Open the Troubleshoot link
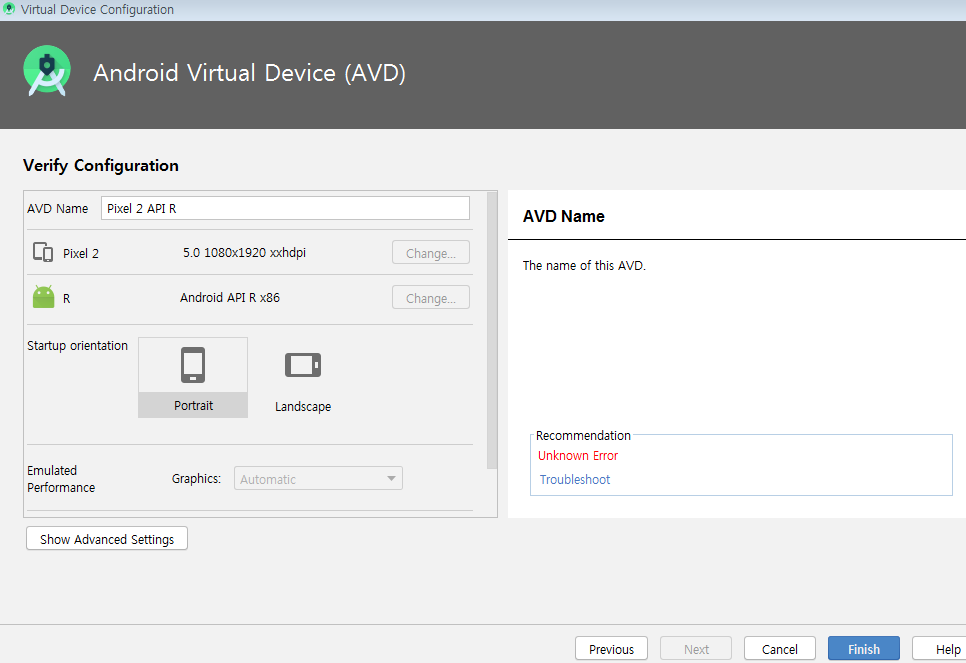The width and height of the screenshot is (966, 663). click(x=575, y=479)
